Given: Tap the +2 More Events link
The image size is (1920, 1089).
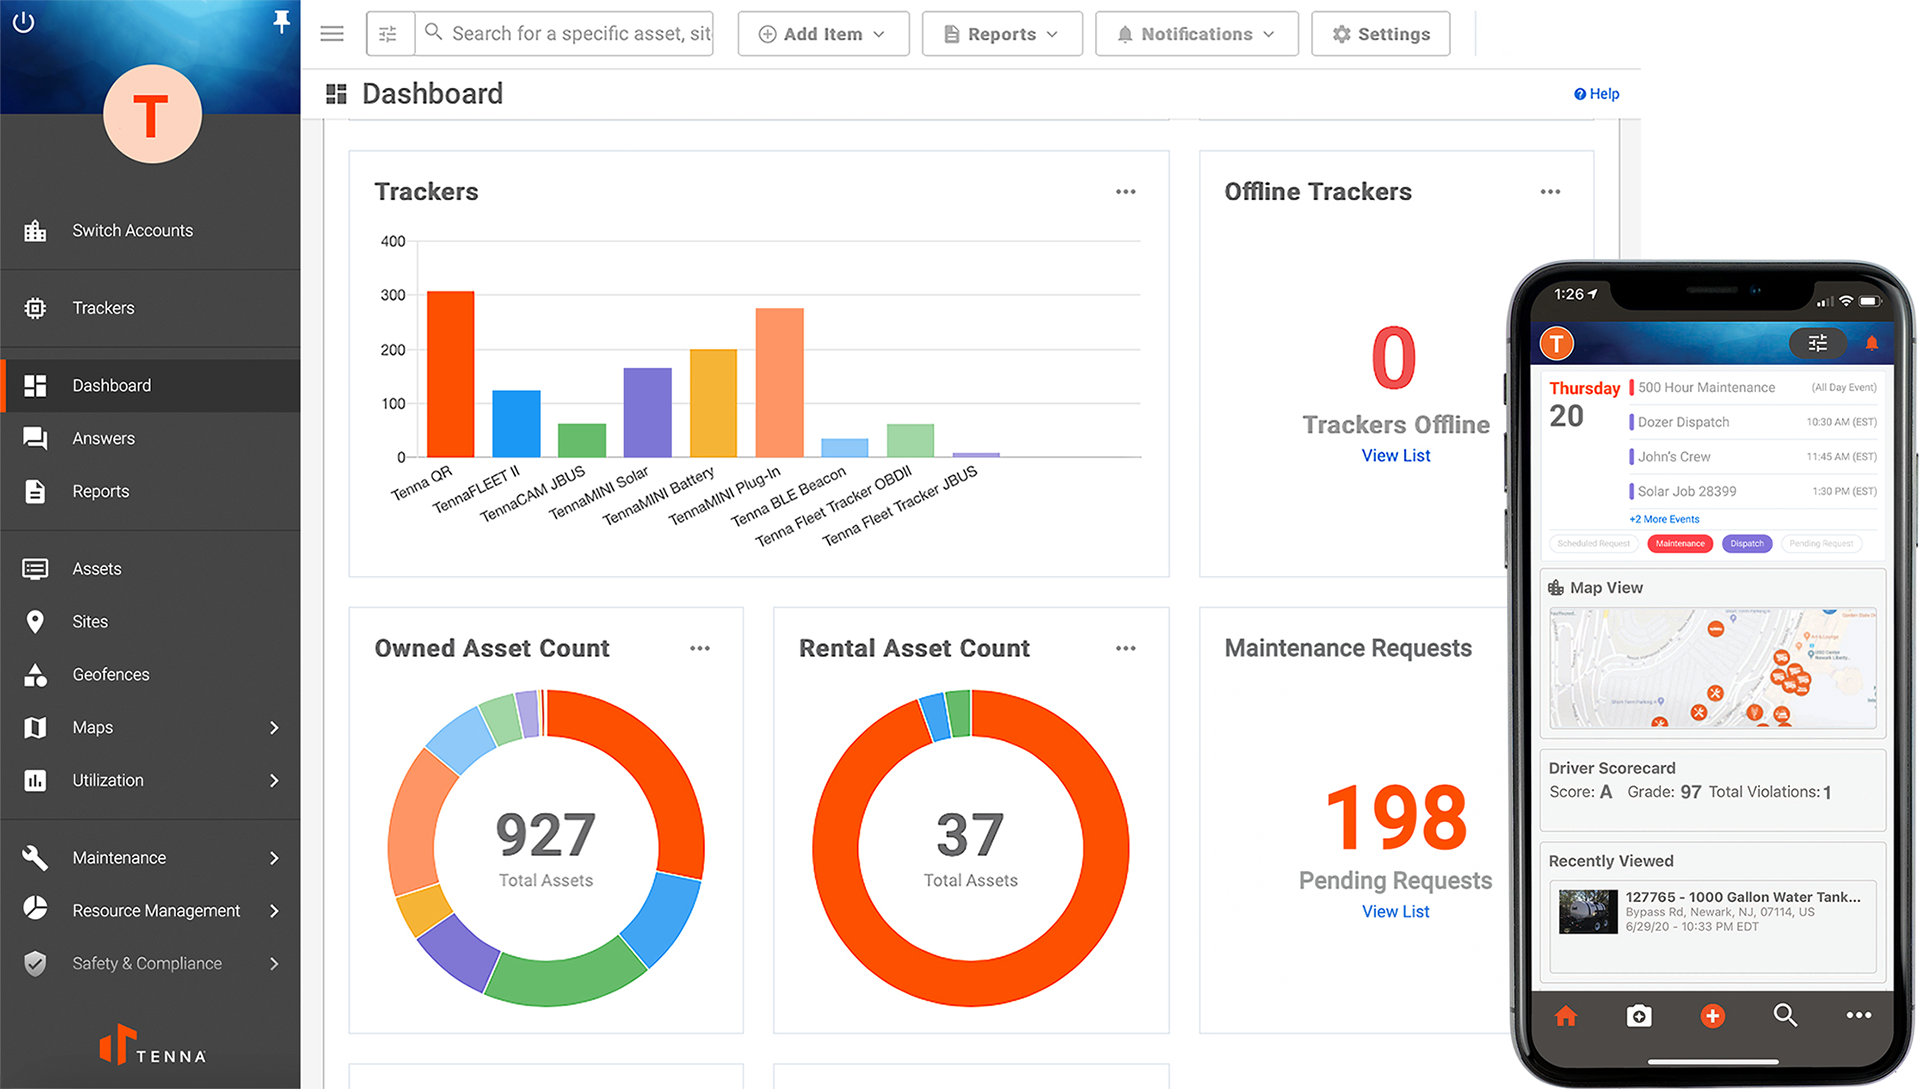Looking at the screenshot, I should (1665, 520).
